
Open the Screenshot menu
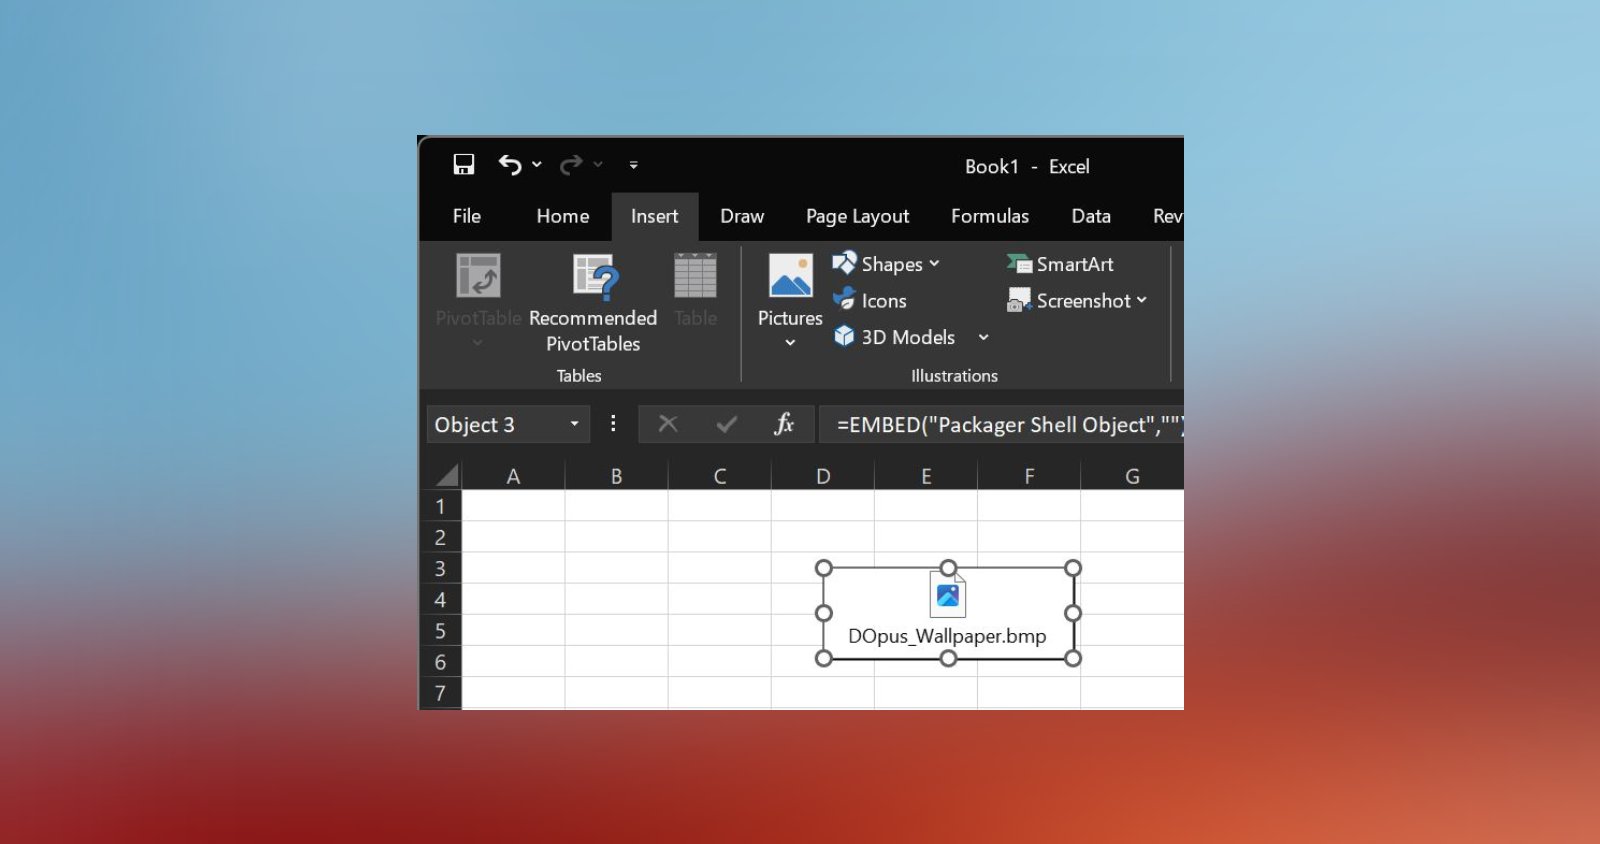(x=1076, y=300)
